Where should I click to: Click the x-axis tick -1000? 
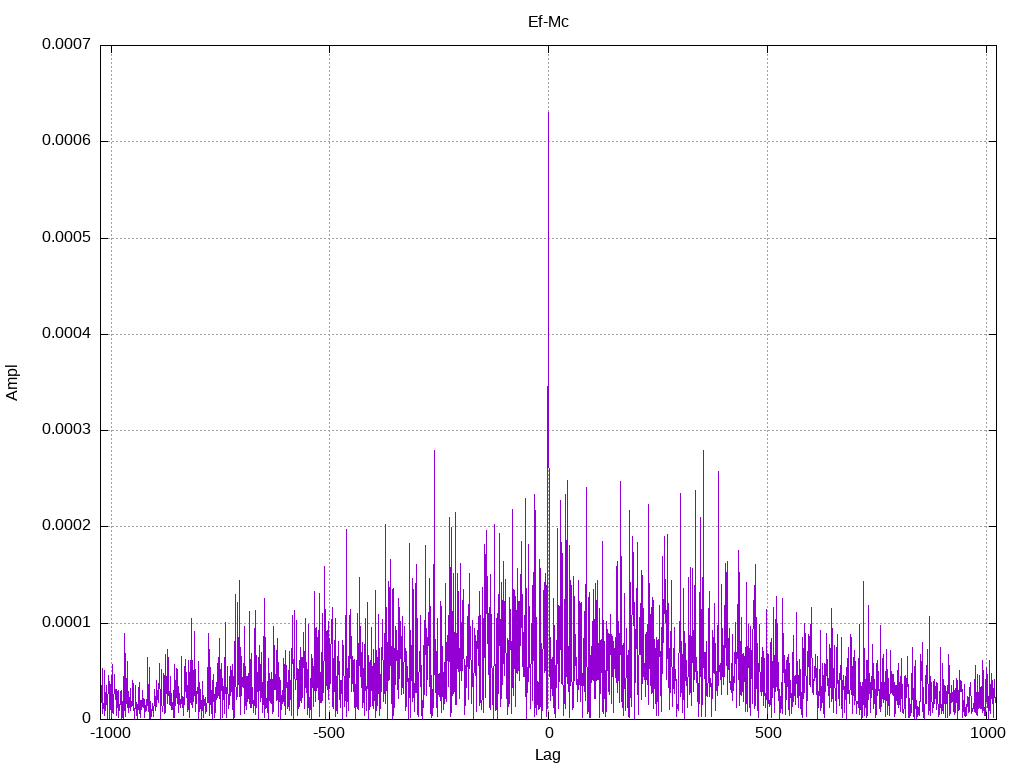pos(110,733)
